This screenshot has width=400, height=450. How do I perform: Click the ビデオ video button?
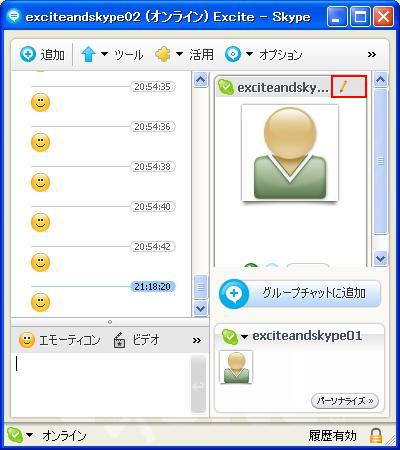pyautogui.click(x=136, y=340)
